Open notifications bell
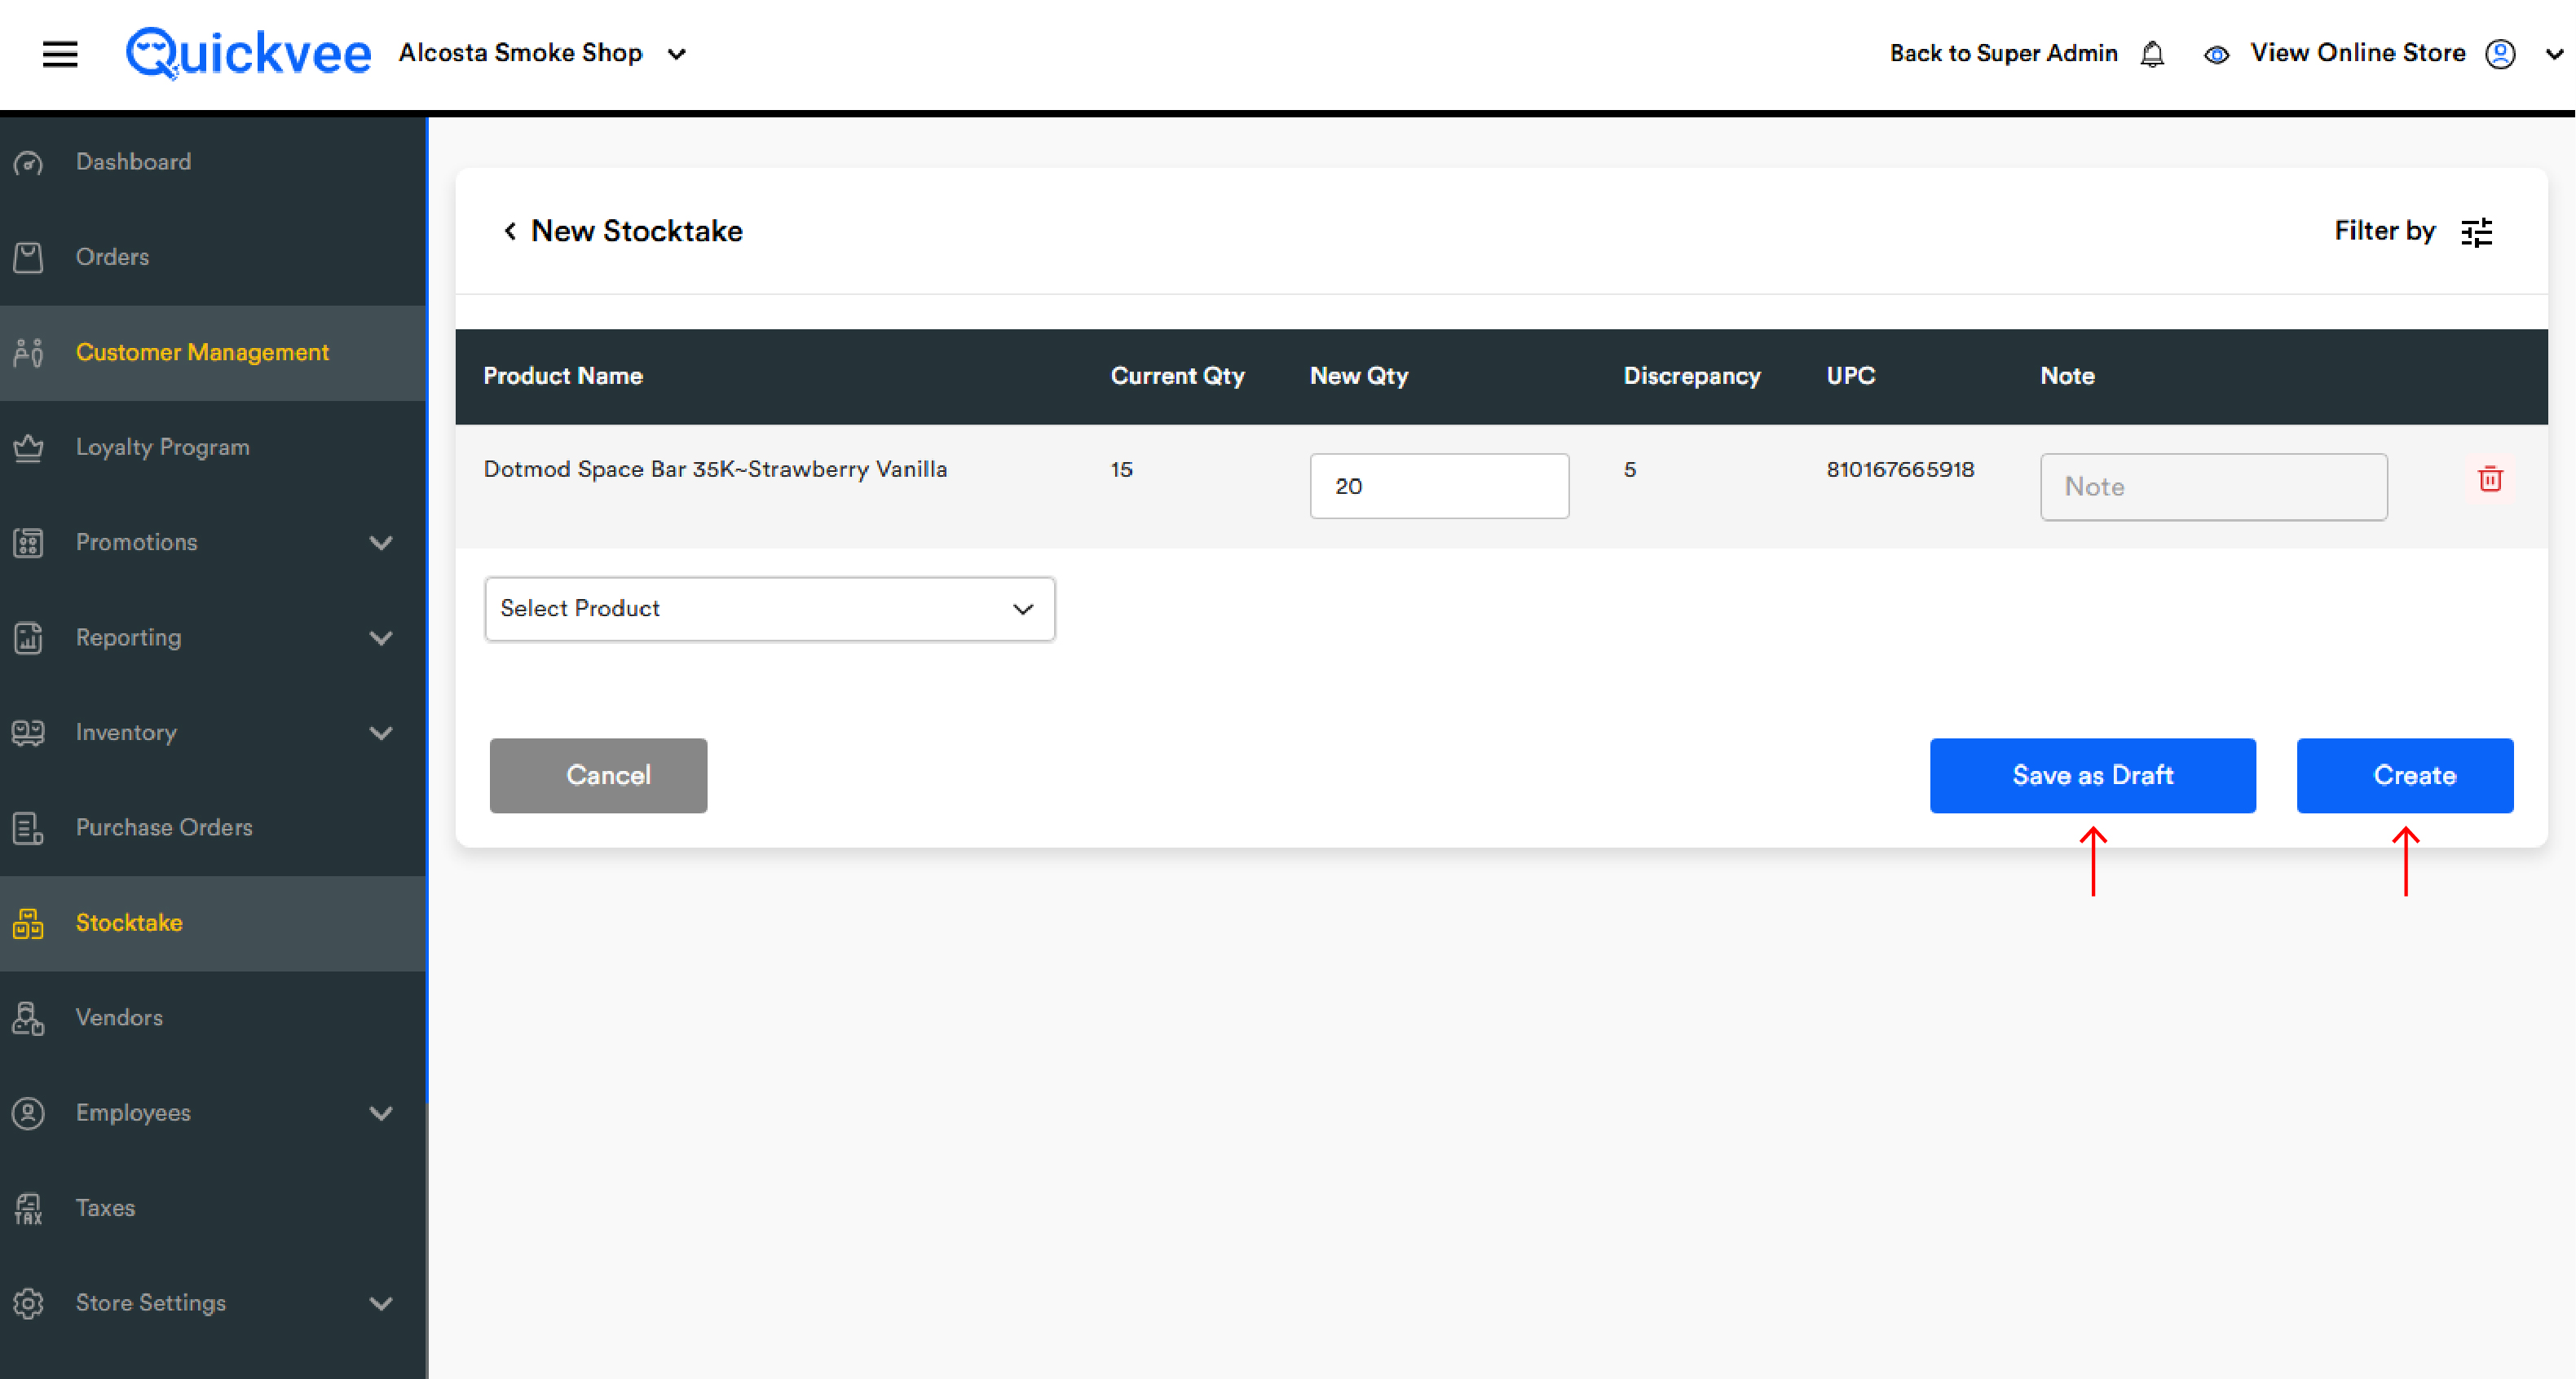Viewport: 2576px width, 1379px height. point(2153,54)
